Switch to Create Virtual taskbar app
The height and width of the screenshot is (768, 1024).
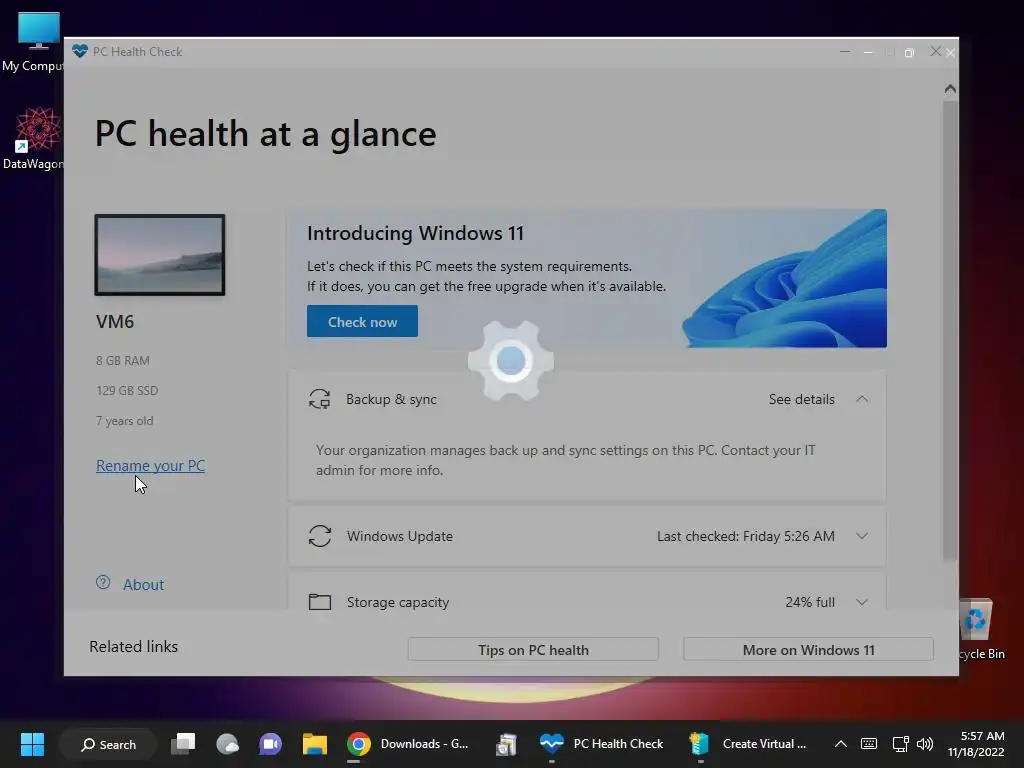tap(748, 744)
